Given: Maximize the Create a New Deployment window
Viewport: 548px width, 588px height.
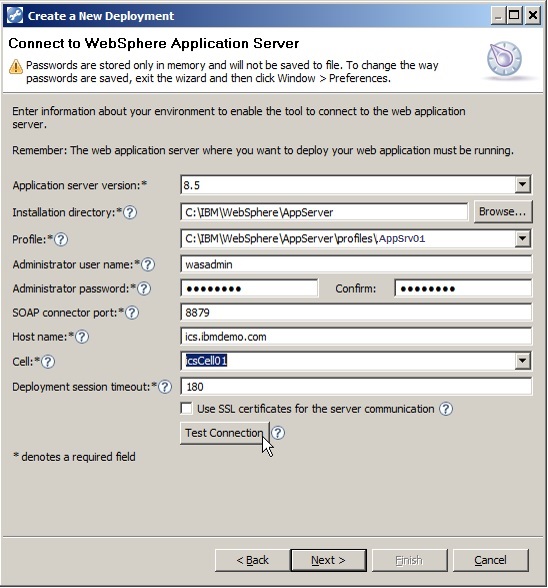Looking at the screenshot, I should (514, 16).
